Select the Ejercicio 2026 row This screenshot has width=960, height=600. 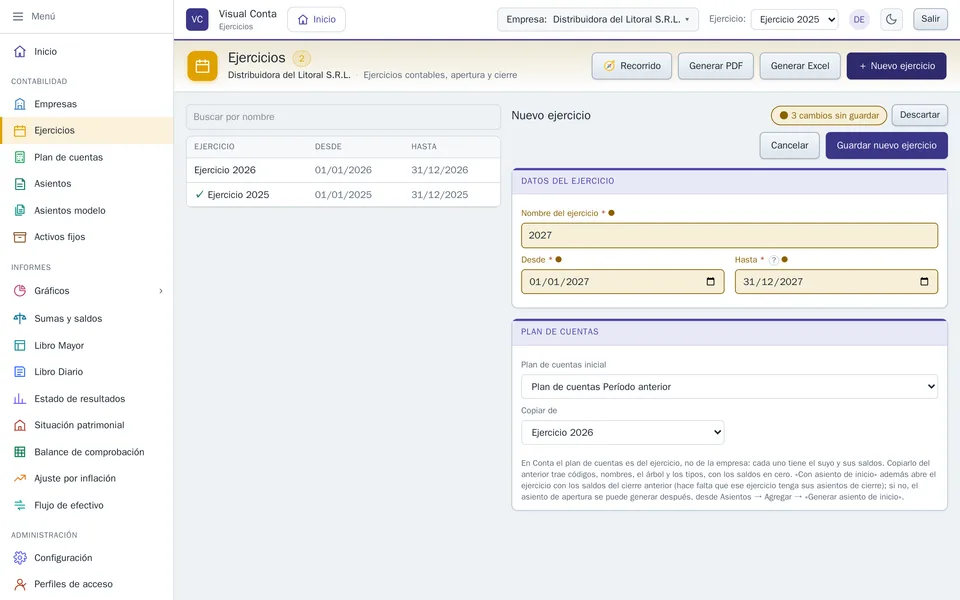(x=343, y=170)
